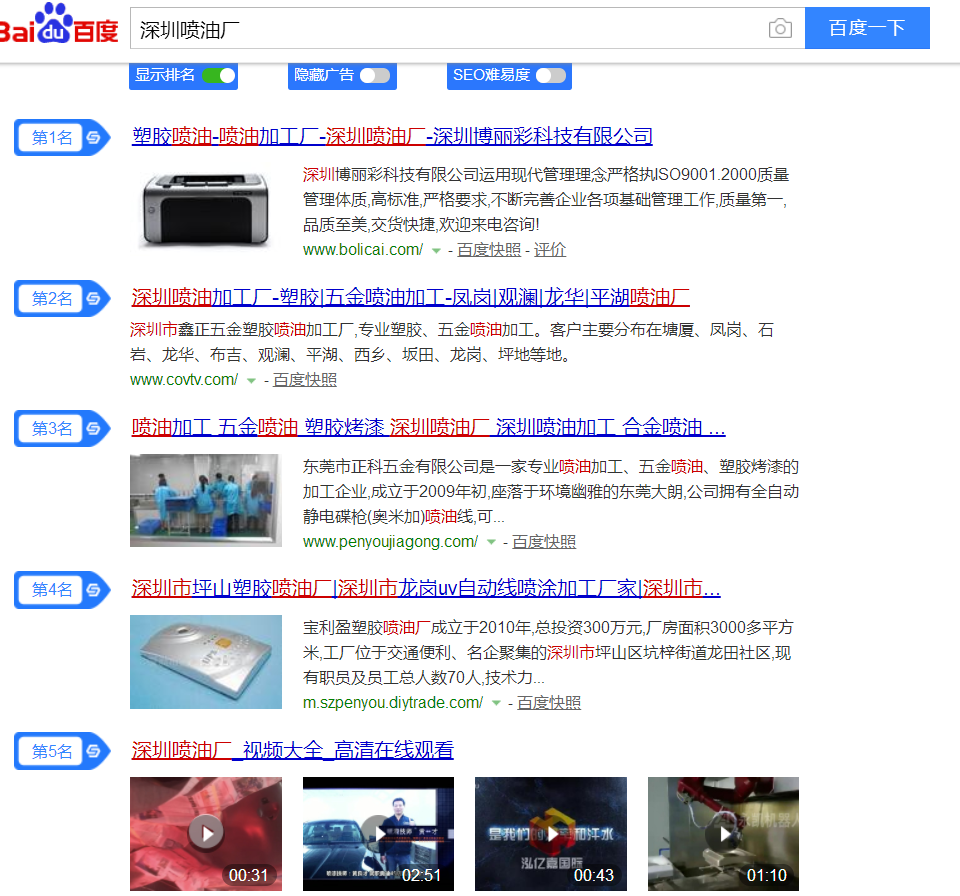Click the 第3名 rank label
The height and width of the screenshot is (896, 960).
52,428
